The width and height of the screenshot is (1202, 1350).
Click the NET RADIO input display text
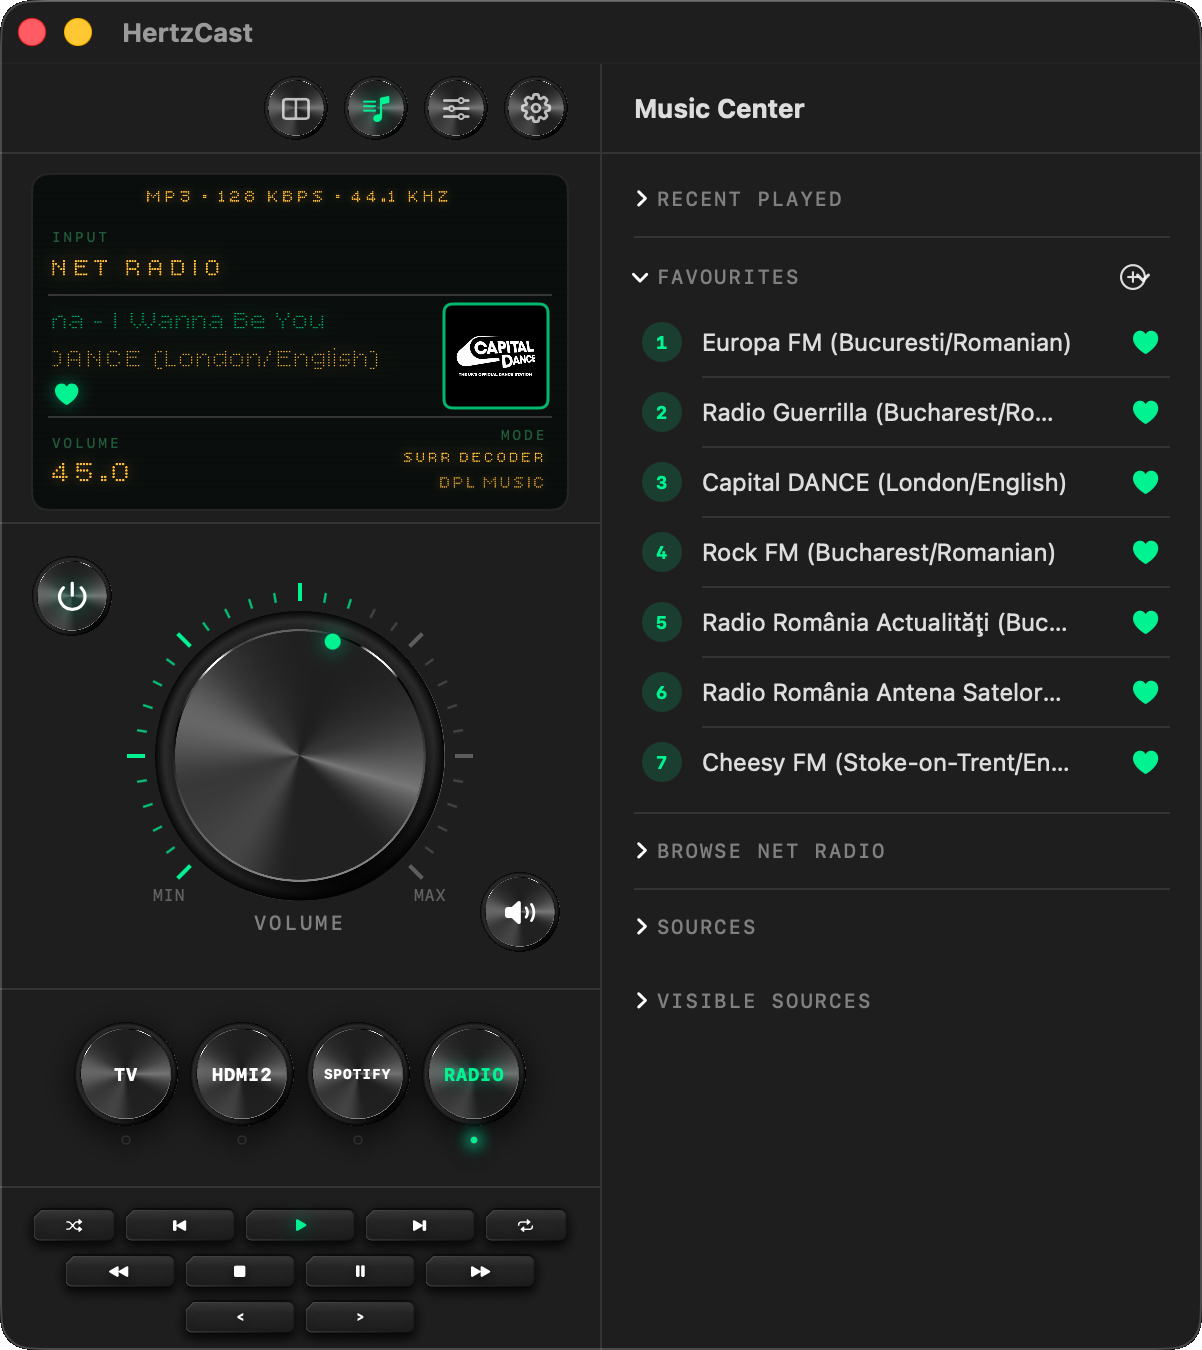136,268
